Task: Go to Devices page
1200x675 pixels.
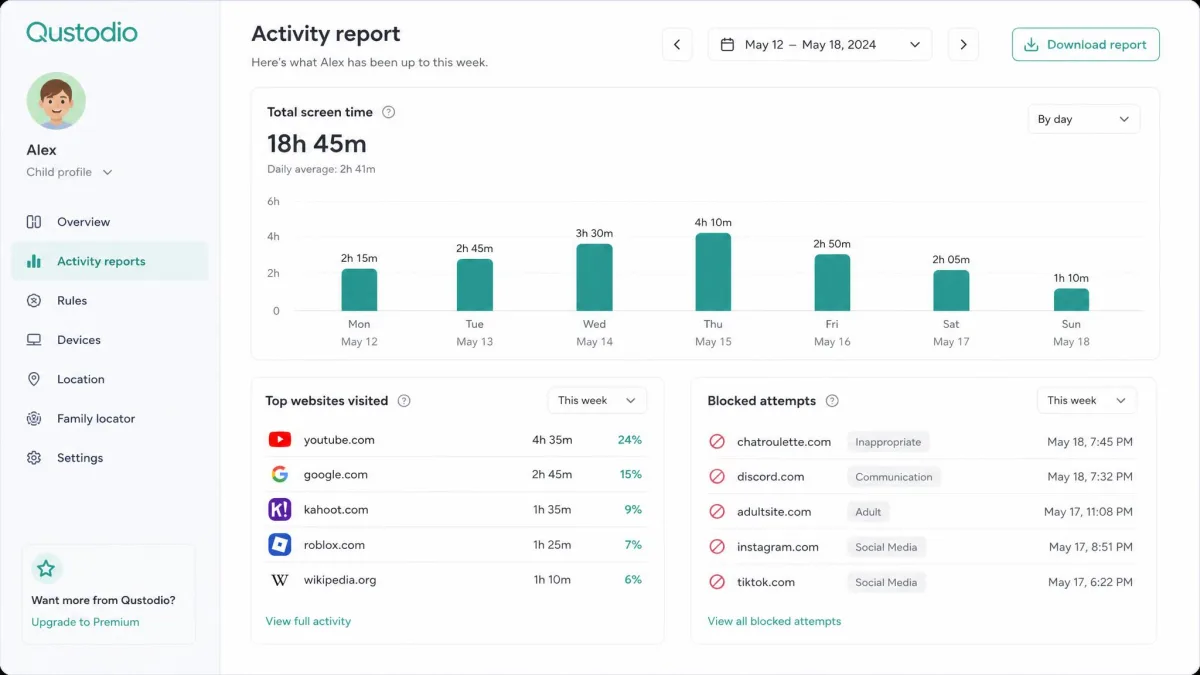Action: [79, 340]
